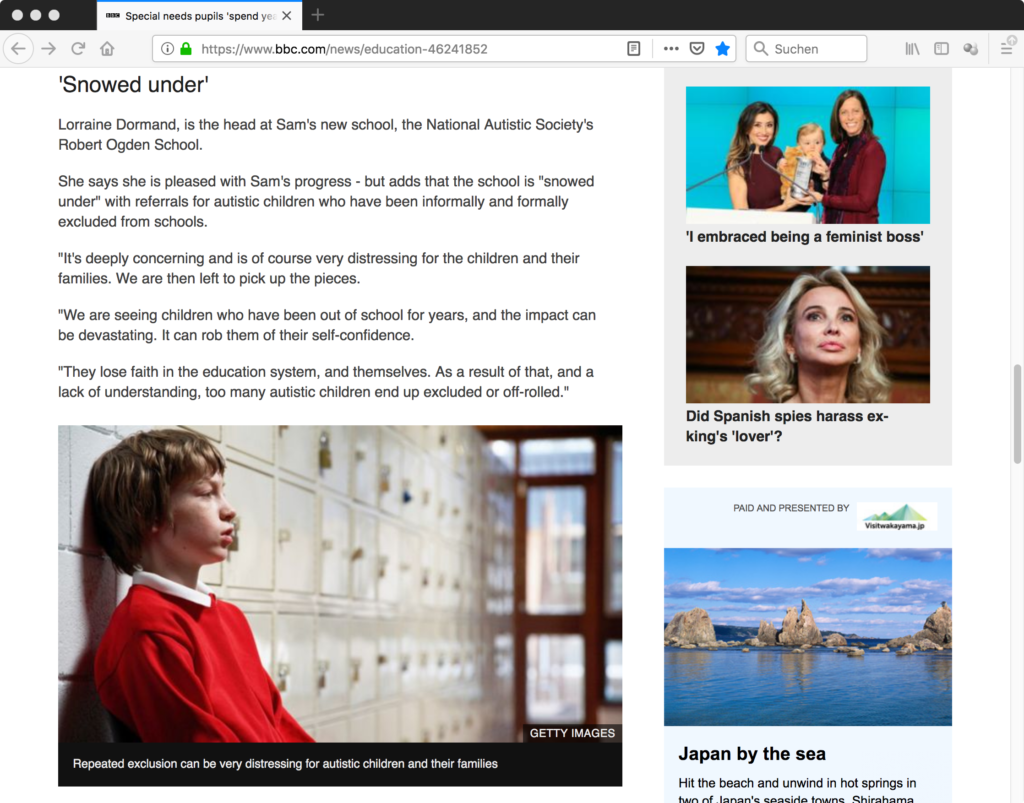Screen dimensions: 1024x803
Task: Toggle reader view in the address bar
Action: tap(633, 48)
